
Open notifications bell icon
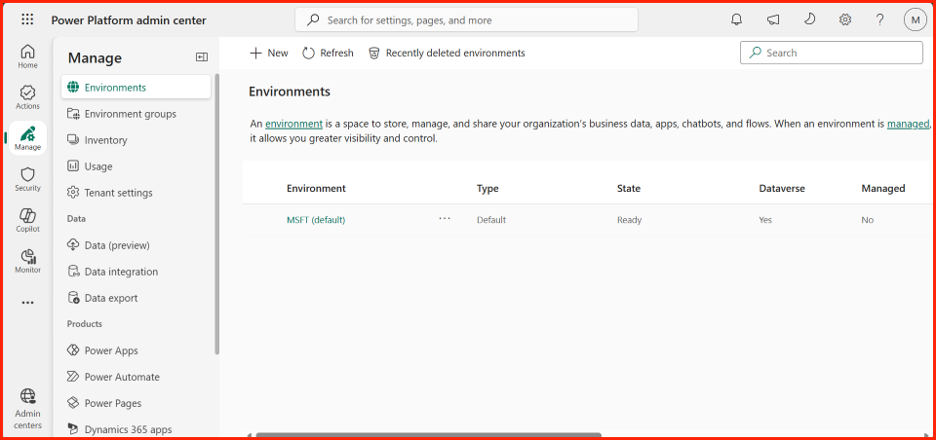[737, 20]
